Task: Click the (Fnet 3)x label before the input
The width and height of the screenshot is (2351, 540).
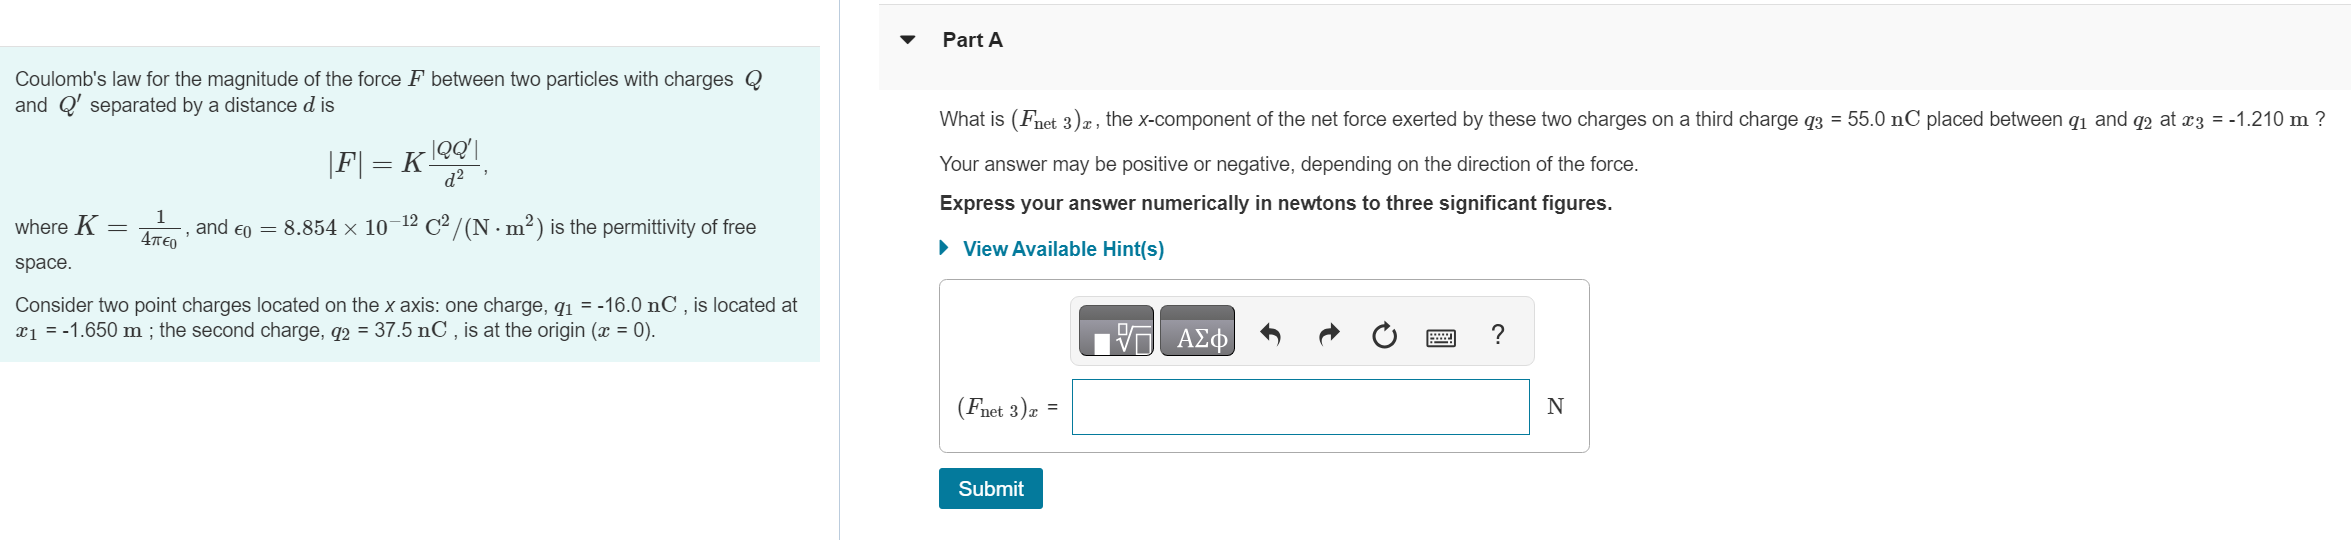Action: click(x=998, y=408)
